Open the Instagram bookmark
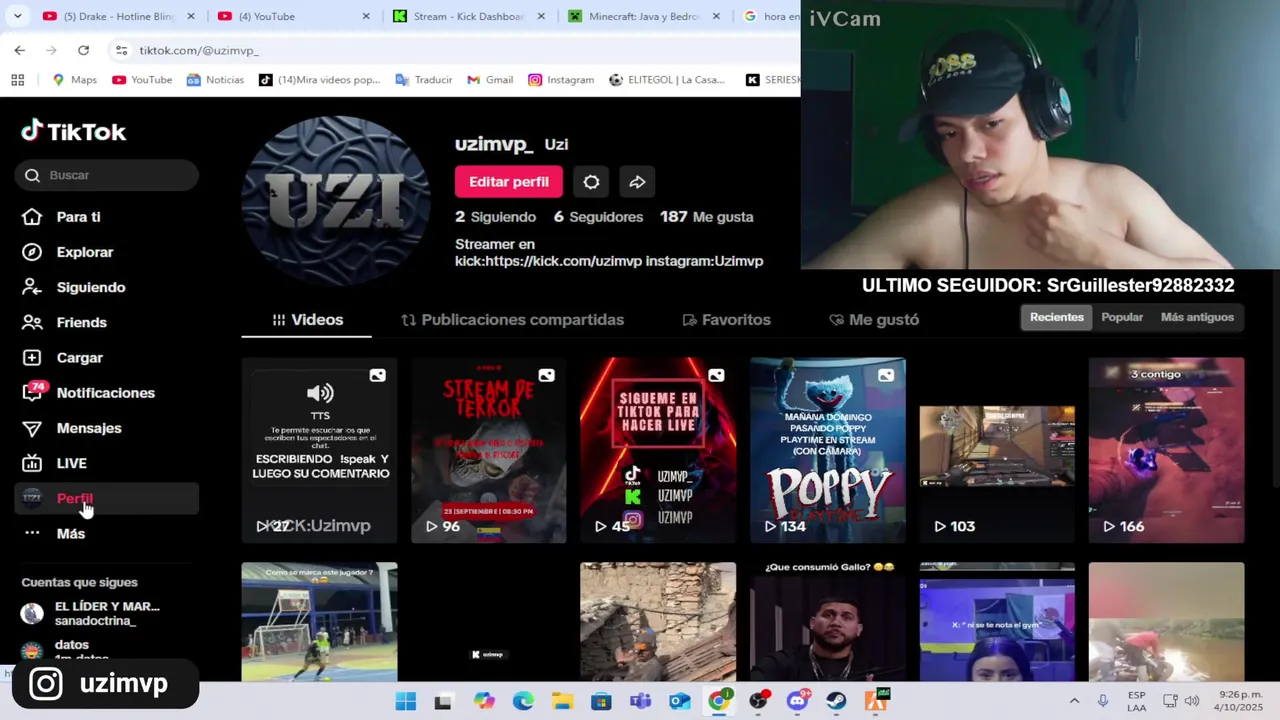Screen dimensions: 1280x720 point(561,80)
